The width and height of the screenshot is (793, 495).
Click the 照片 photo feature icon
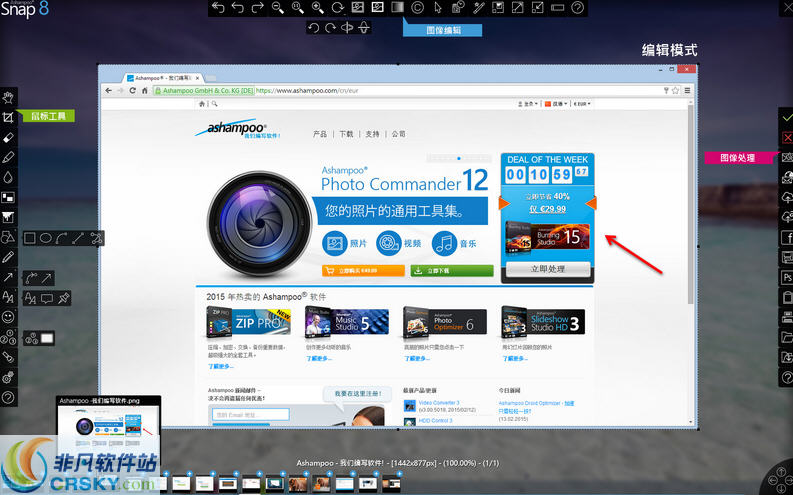[335, 243]
